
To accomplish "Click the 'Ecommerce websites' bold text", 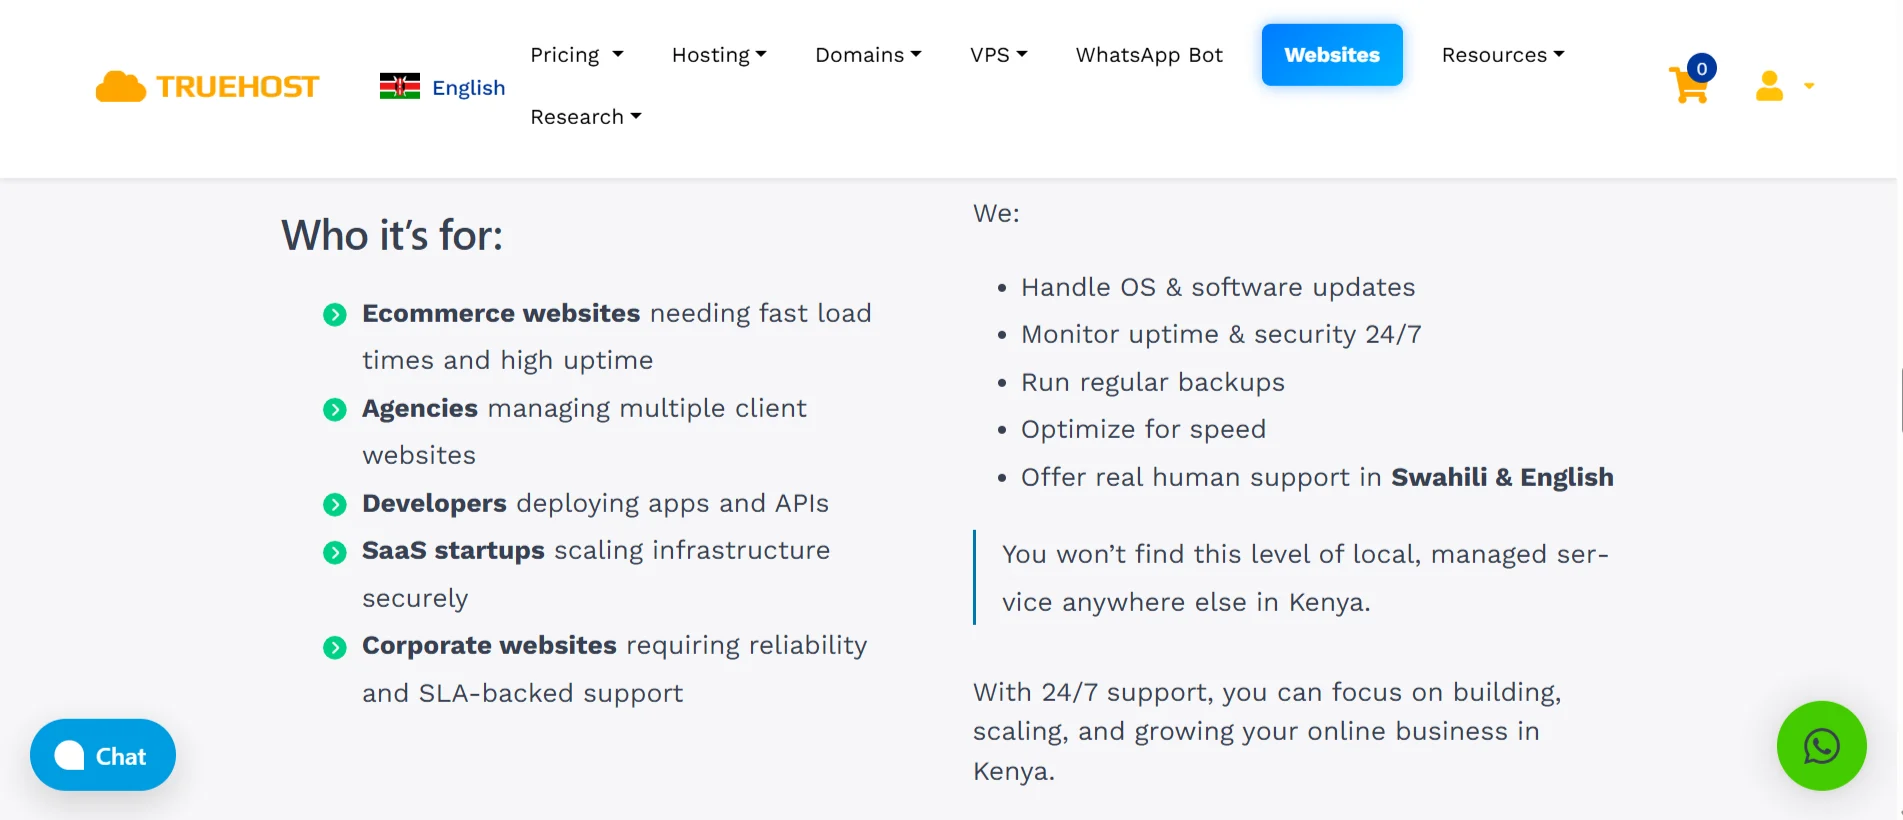I will tap(501, 313).
